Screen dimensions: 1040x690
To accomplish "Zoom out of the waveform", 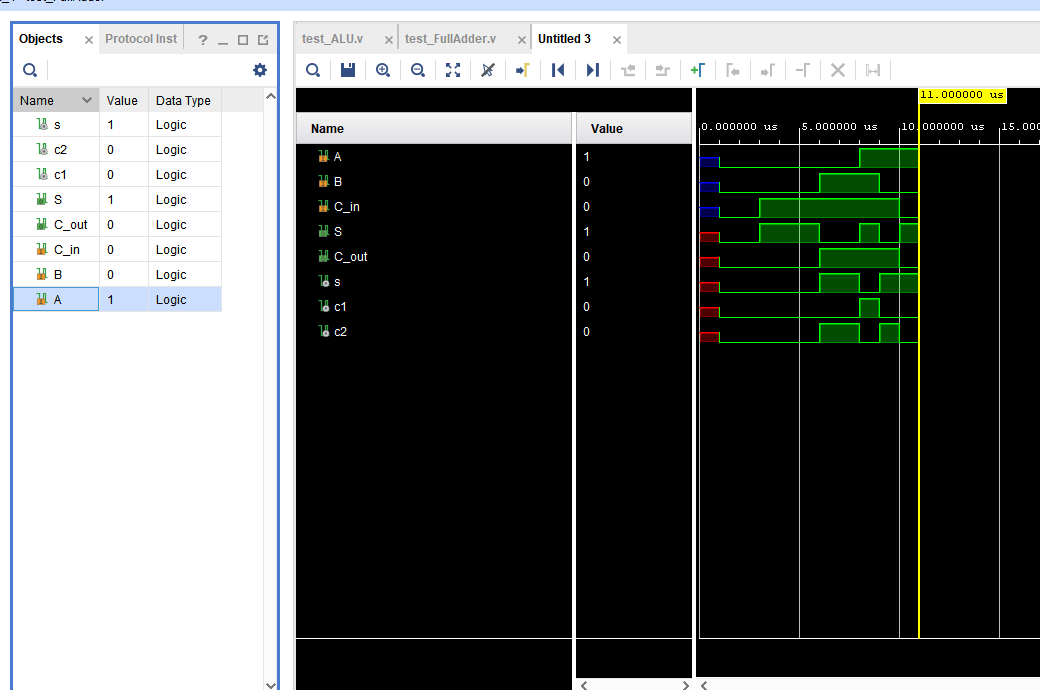I will (x=418, y=70).
